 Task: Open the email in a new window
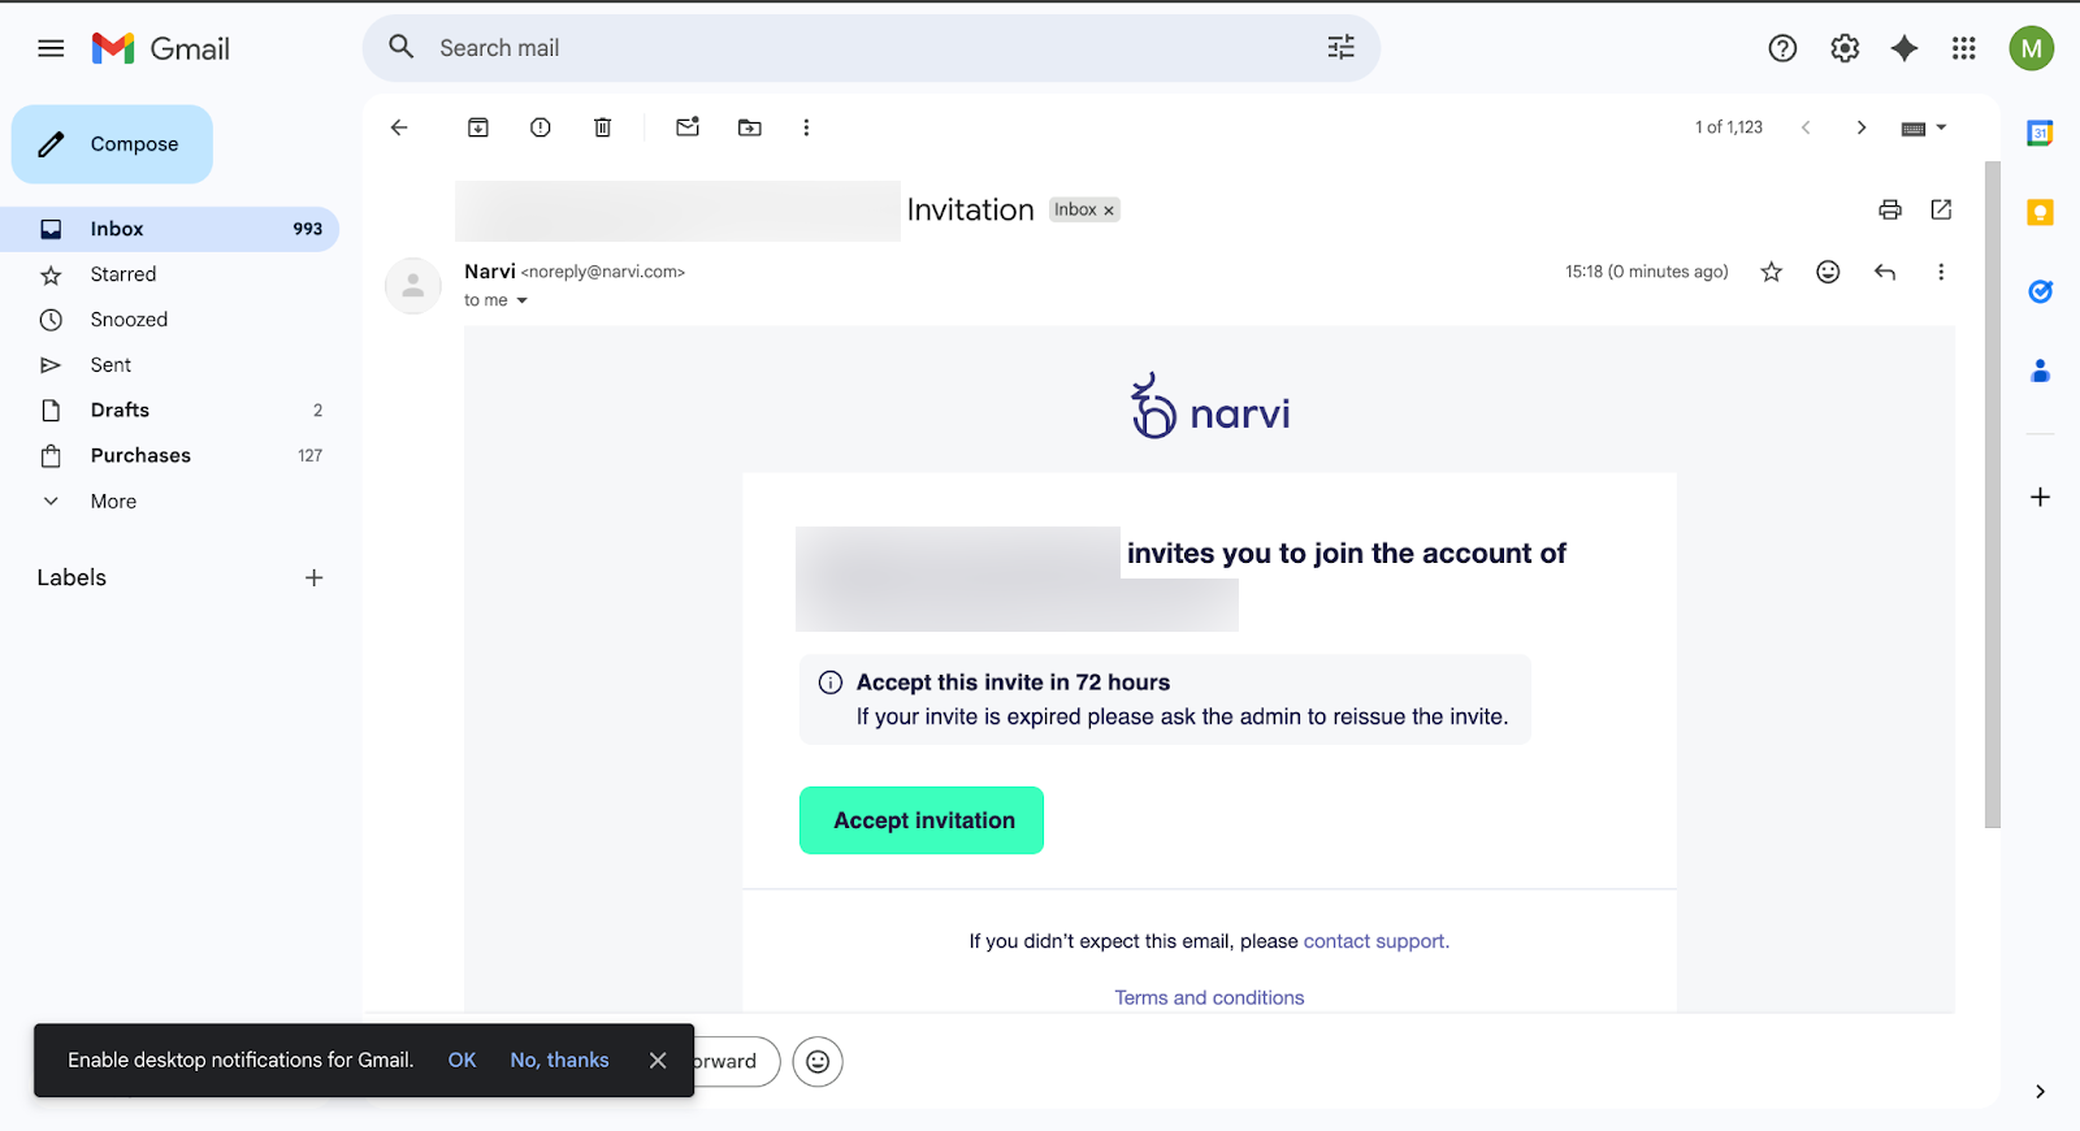[x=1941, y=210]
